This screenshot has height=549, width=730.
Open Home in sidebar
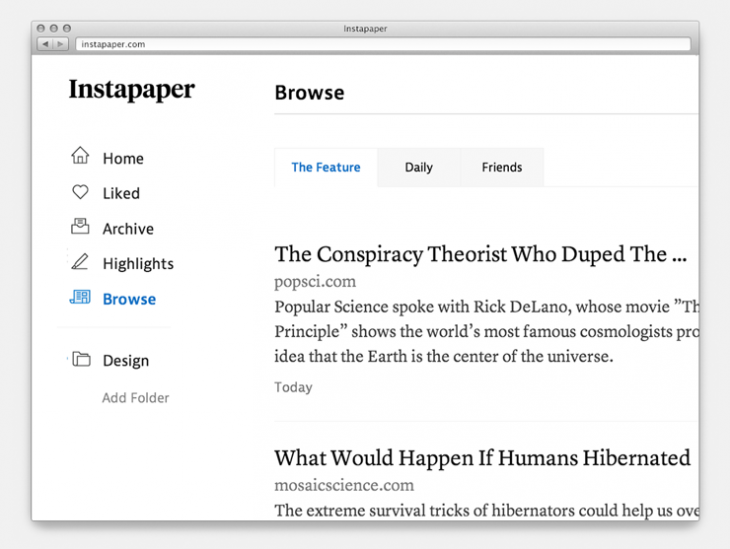click(123, 158)
